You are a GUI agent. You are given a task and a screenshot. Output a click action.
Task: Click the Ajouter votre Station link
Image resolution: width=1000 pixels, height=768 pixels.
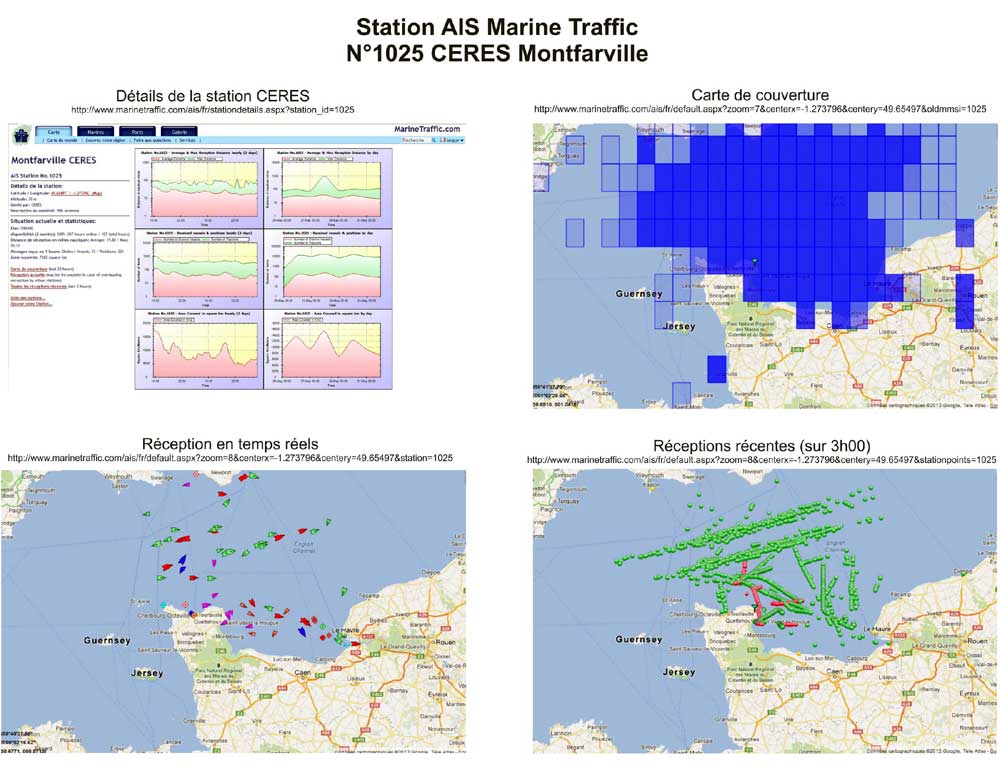click(x=31, y=304)
